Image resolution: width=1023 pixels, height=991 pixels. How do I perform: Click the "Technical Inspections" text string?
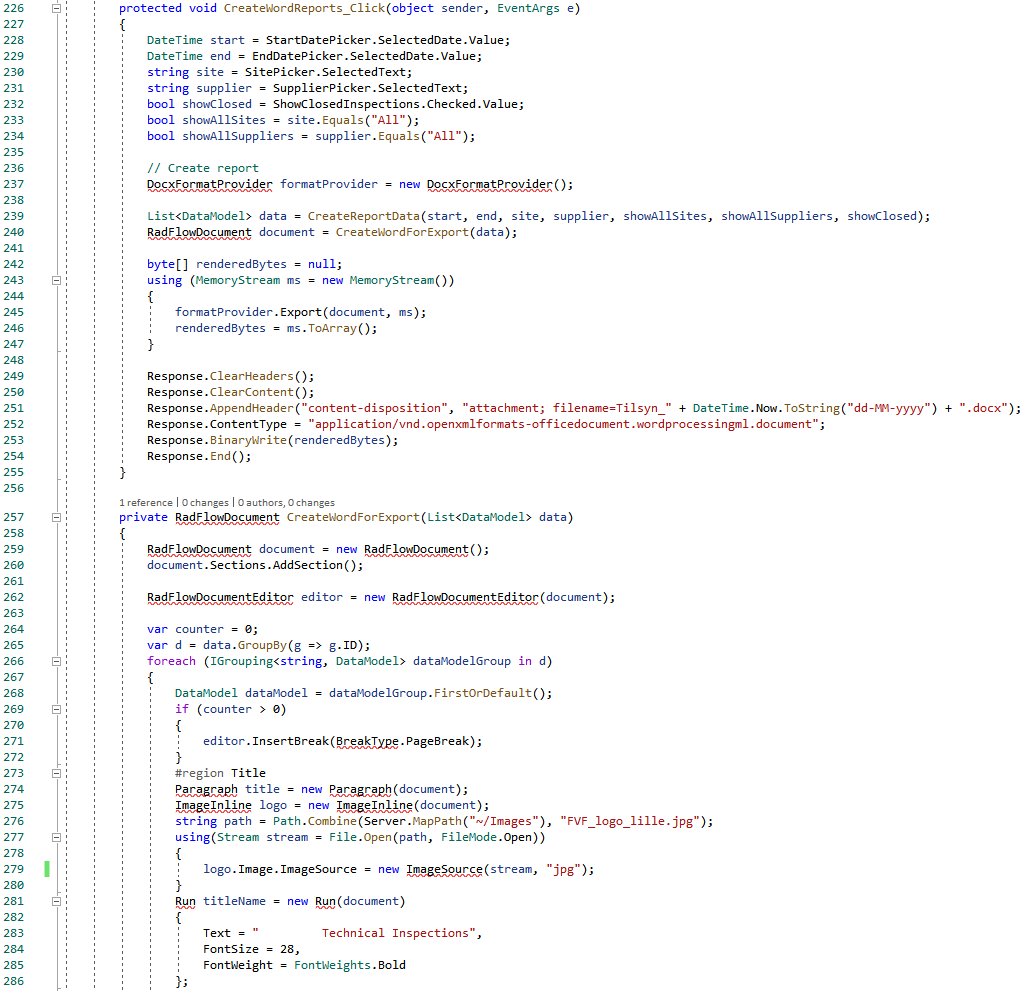(400, 933)
